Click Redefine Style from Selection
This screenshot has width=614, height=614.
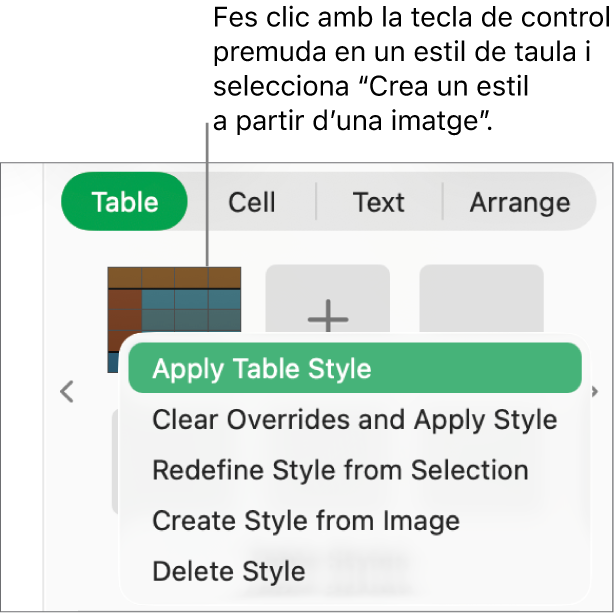(340, 470)
